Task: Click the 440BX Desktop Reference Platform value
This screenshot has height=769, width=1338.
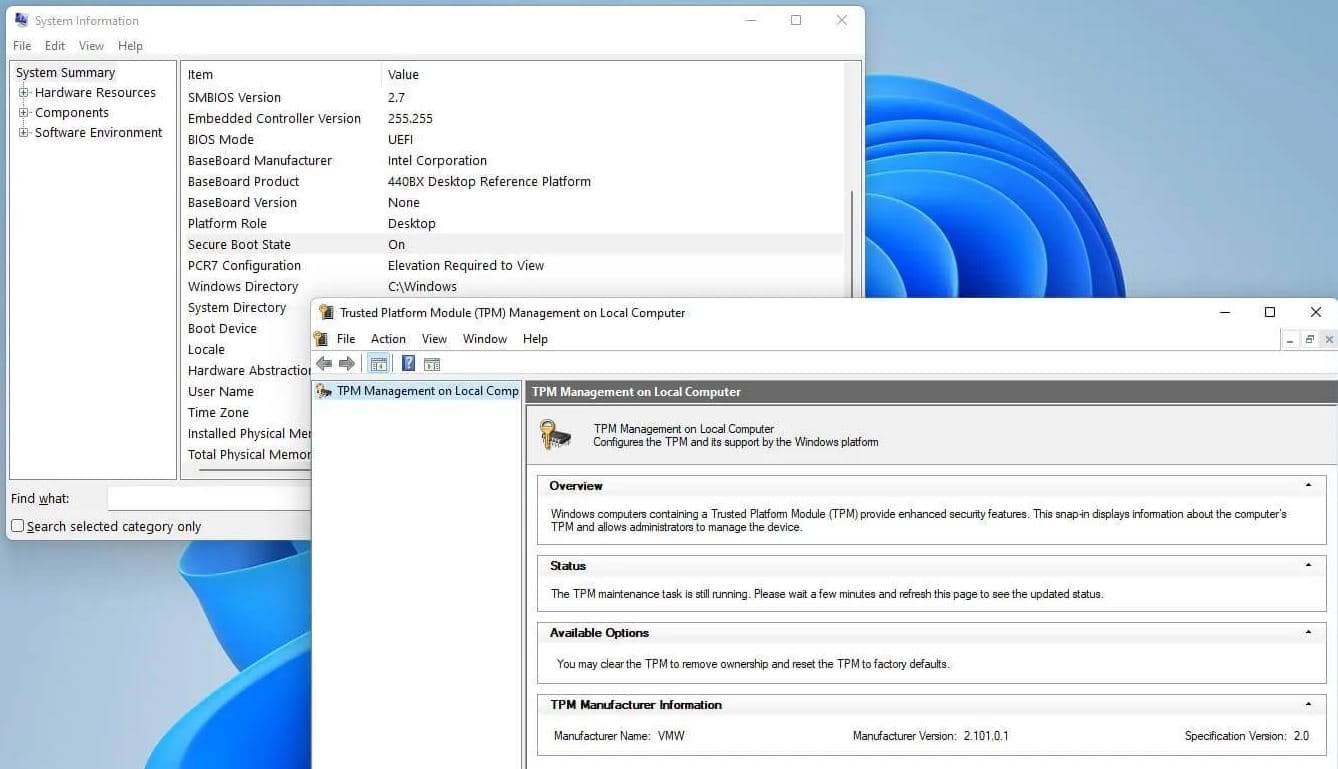Action: (x=489, y=181)
